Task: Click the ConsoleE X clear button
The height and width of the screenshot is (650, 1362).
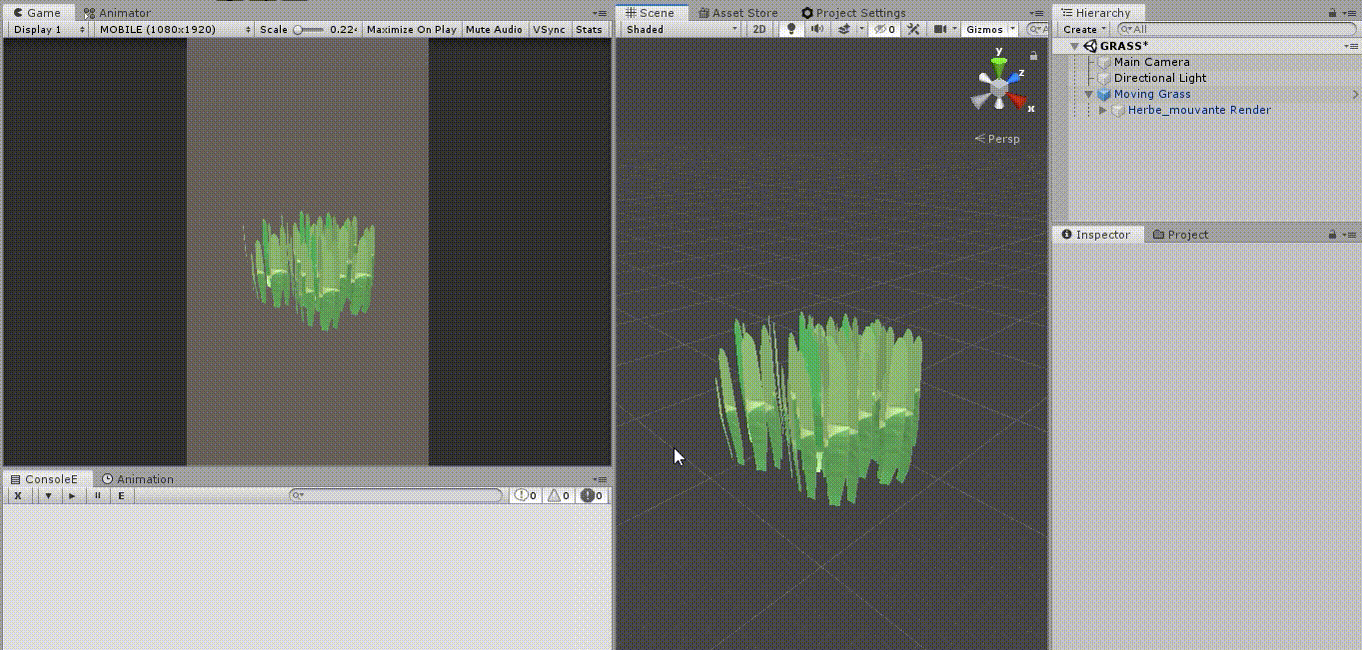Action: pyautogui.click(x=18, y=495)
